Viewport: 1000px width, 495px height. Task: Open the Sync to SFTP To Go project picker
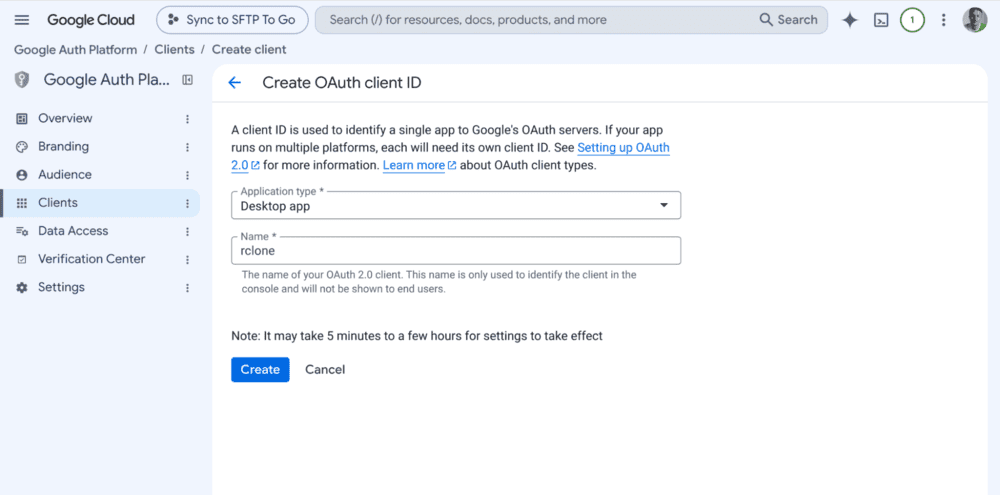[x=232, y=20]
